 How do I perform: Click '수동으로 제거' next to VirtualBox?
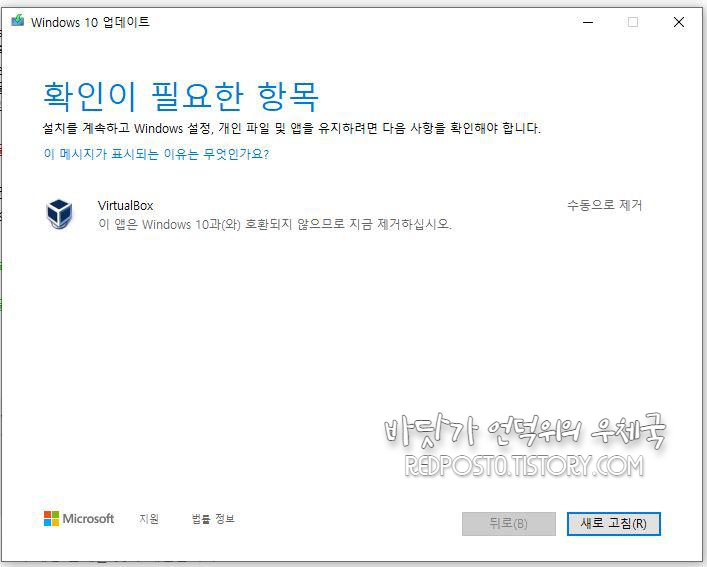pyautogui.click(x=605, y=205)
